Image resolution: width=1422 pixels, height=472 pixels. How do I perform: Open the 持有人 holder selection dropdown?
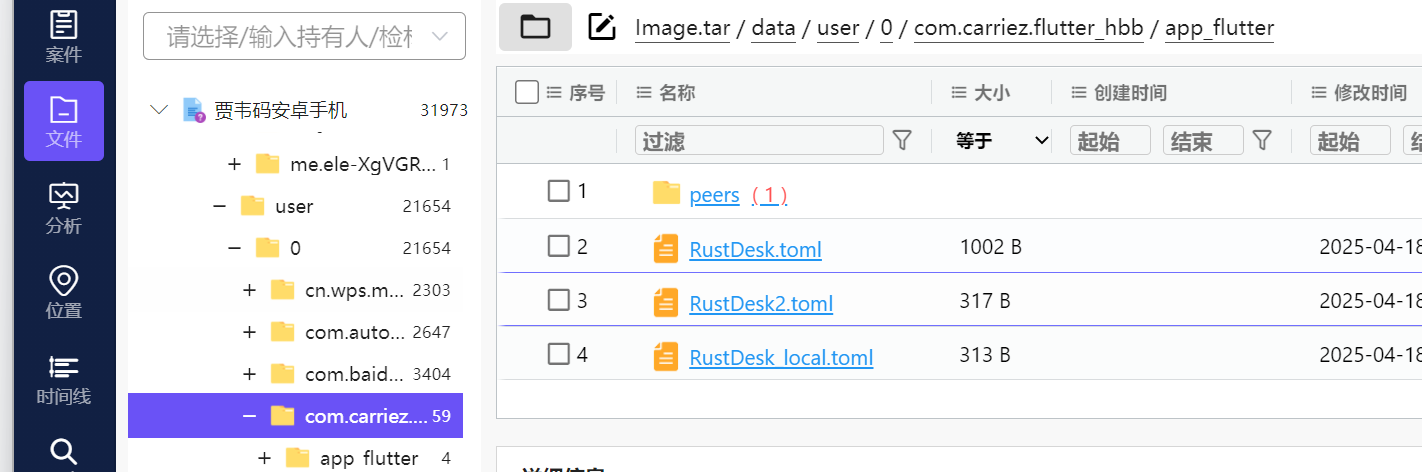pos(304,37)
